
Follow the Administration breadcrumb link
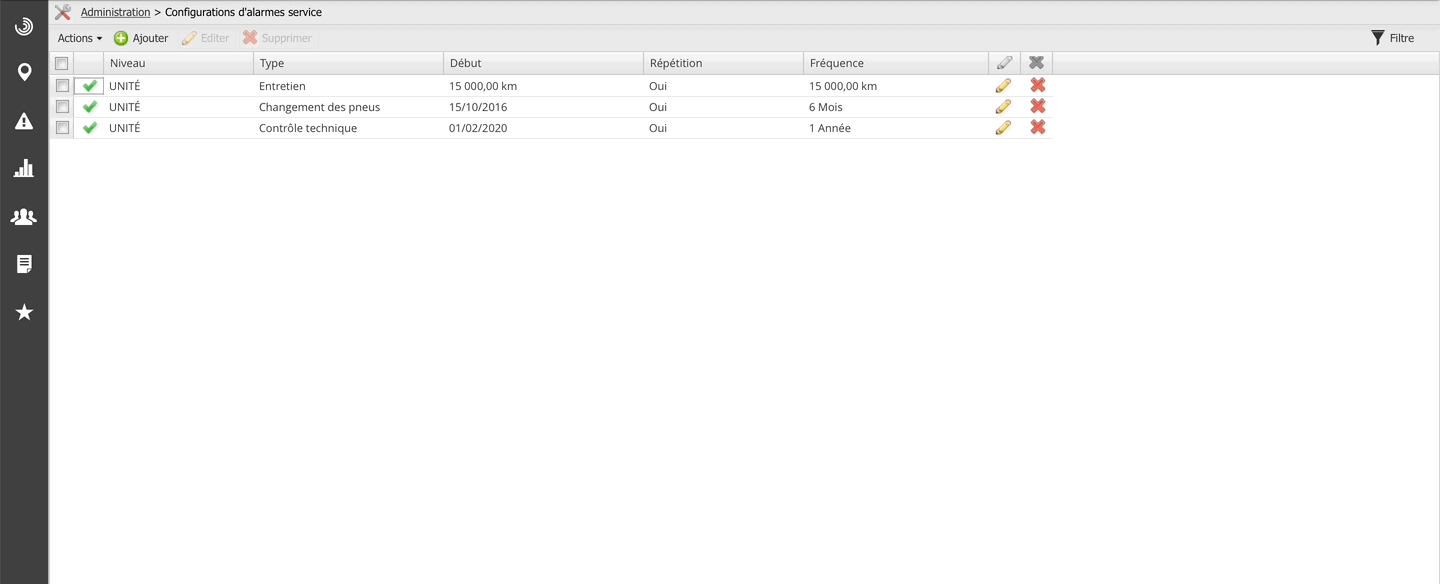[x=115, y=12]
